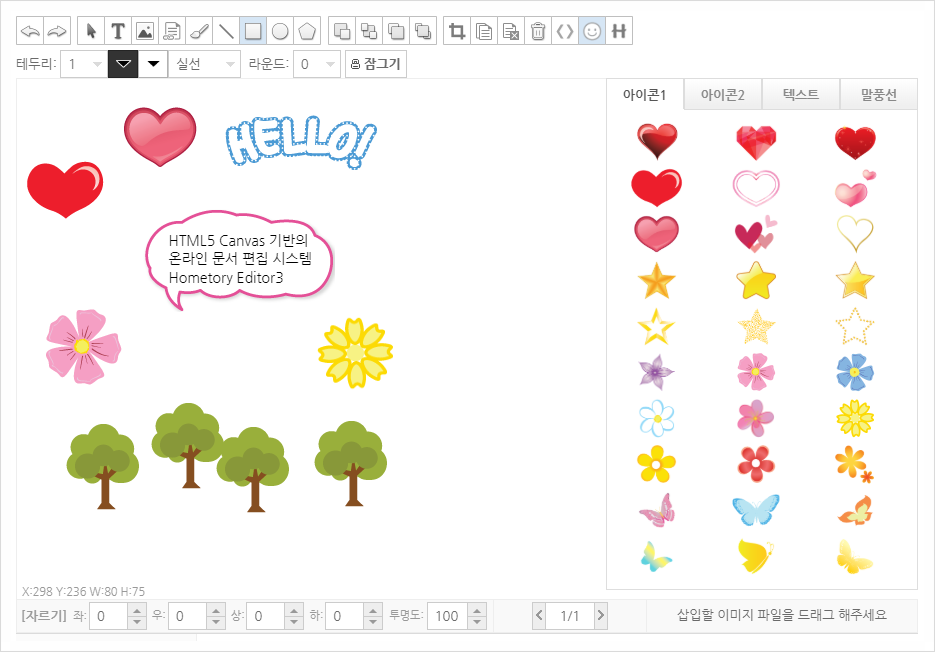Pick the dark red glossy heart icon
935x652 pixels.
coord(657,141)
